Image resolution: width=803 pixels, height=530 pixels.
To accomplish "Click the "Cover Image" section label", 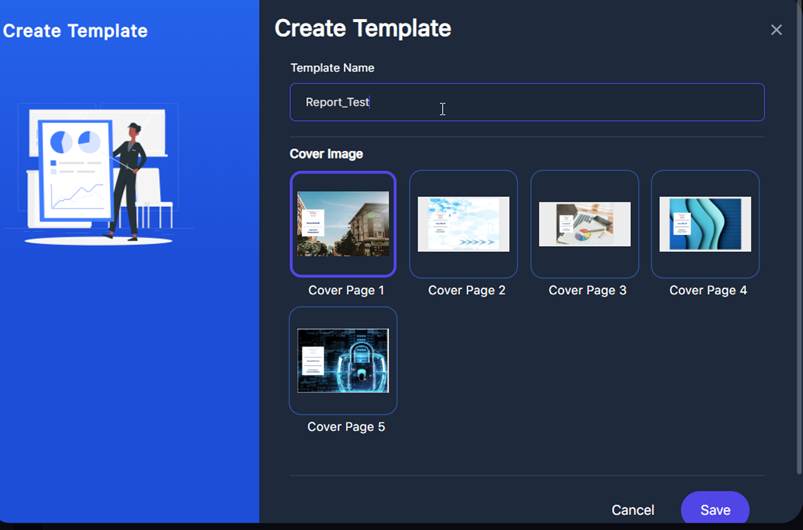I will click(x=326, y=154).
